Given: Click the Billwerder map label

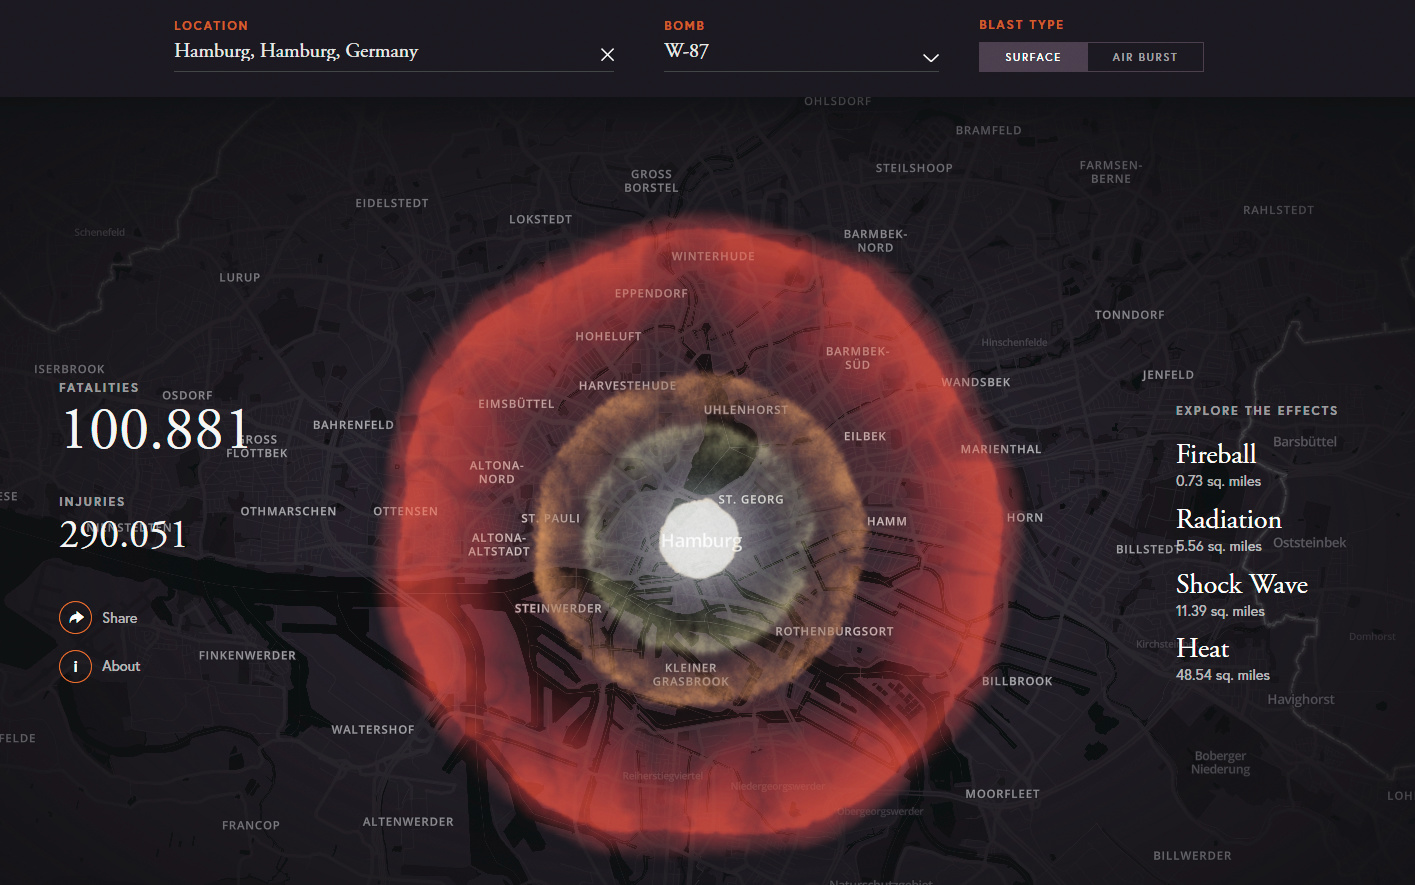Looking at the screenshot, I should (1192, 856).
